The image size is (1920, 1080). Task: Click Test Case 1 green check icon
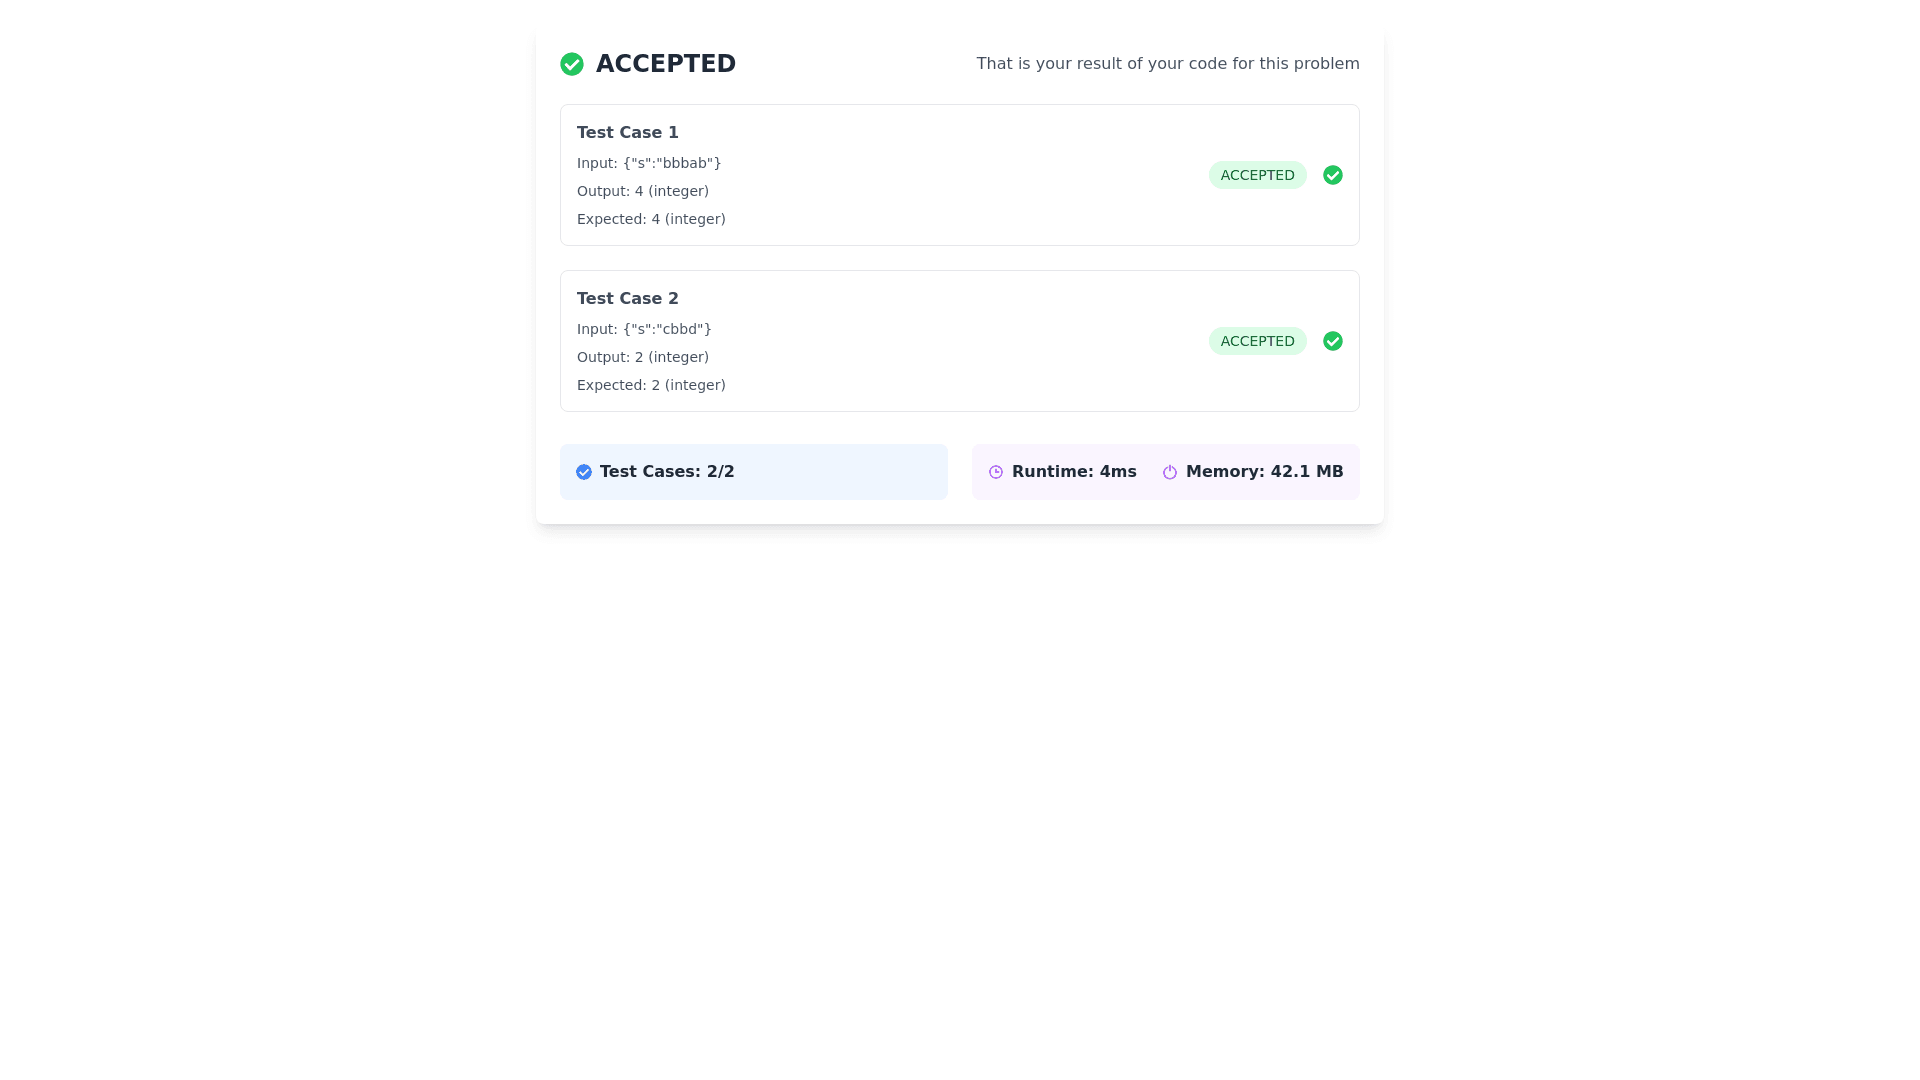pyautogui.click(x=1332, y=175)
